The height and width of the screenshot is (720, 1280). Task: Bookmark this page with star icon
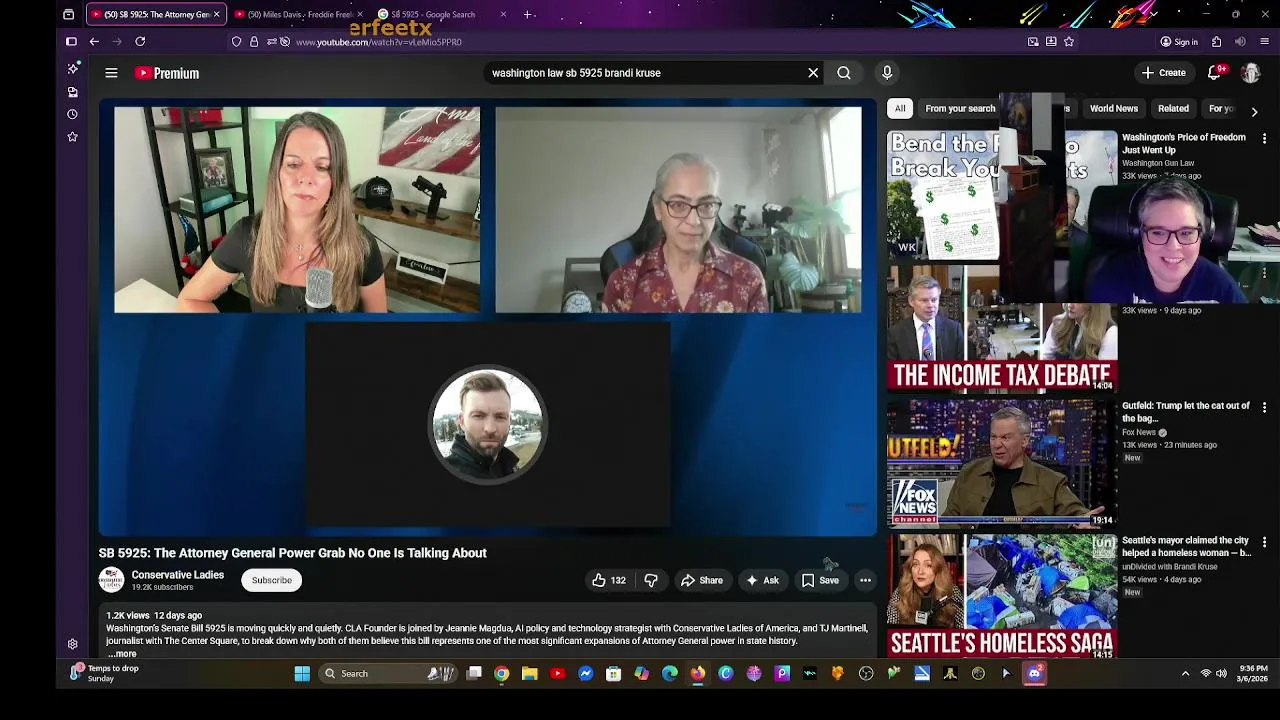pos(1069,42)
